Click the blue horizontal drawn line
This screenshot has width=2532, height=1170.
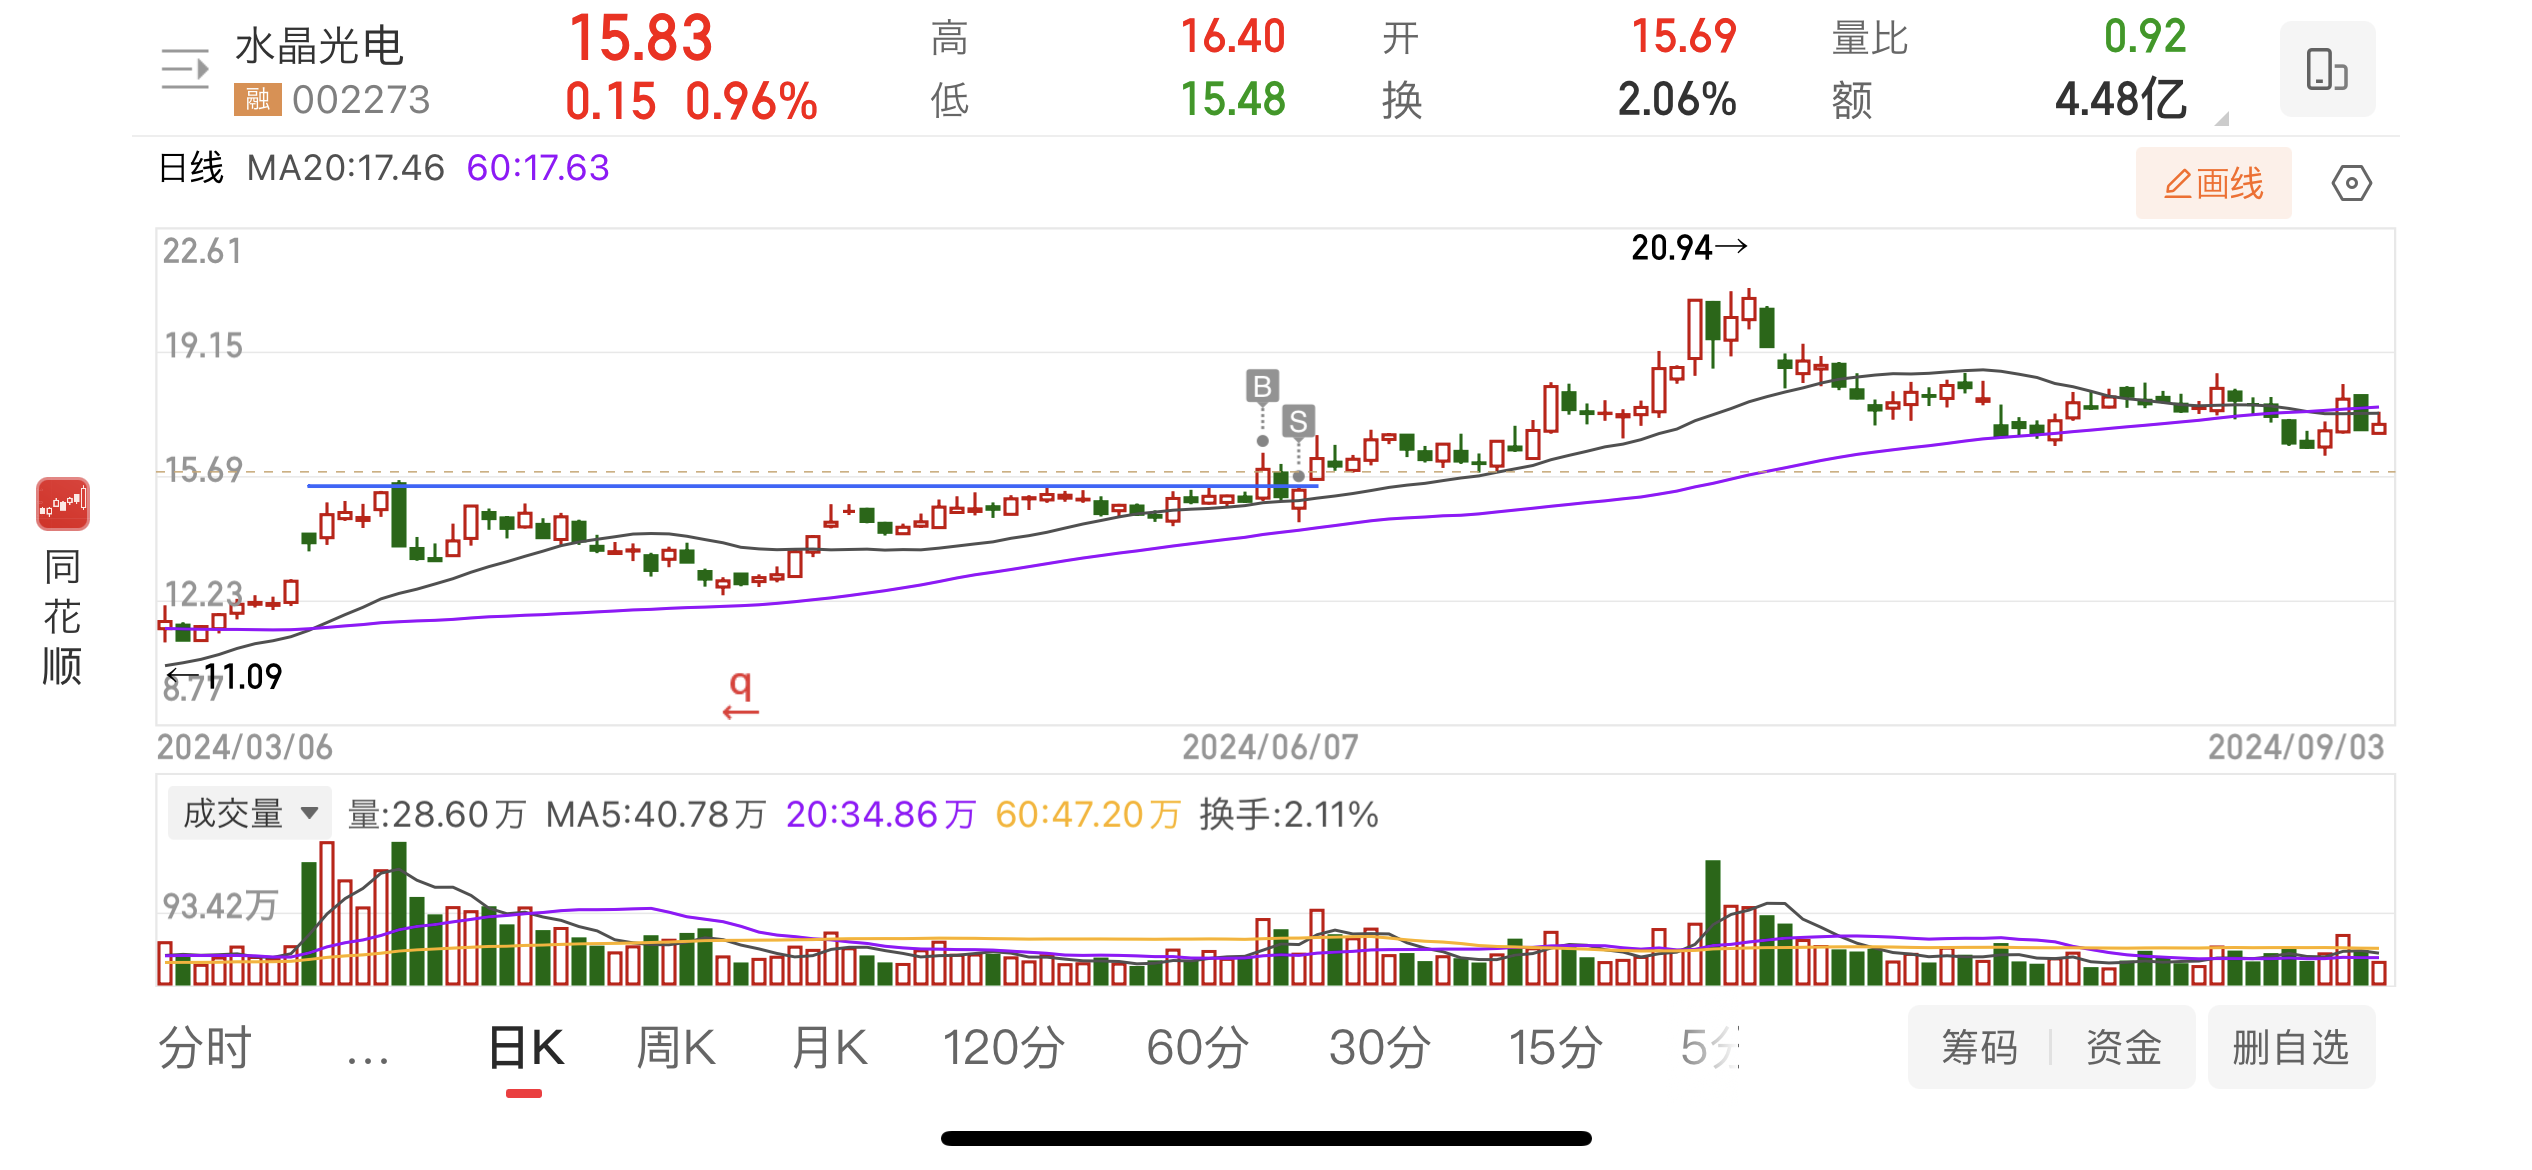[x=700, y=486]
